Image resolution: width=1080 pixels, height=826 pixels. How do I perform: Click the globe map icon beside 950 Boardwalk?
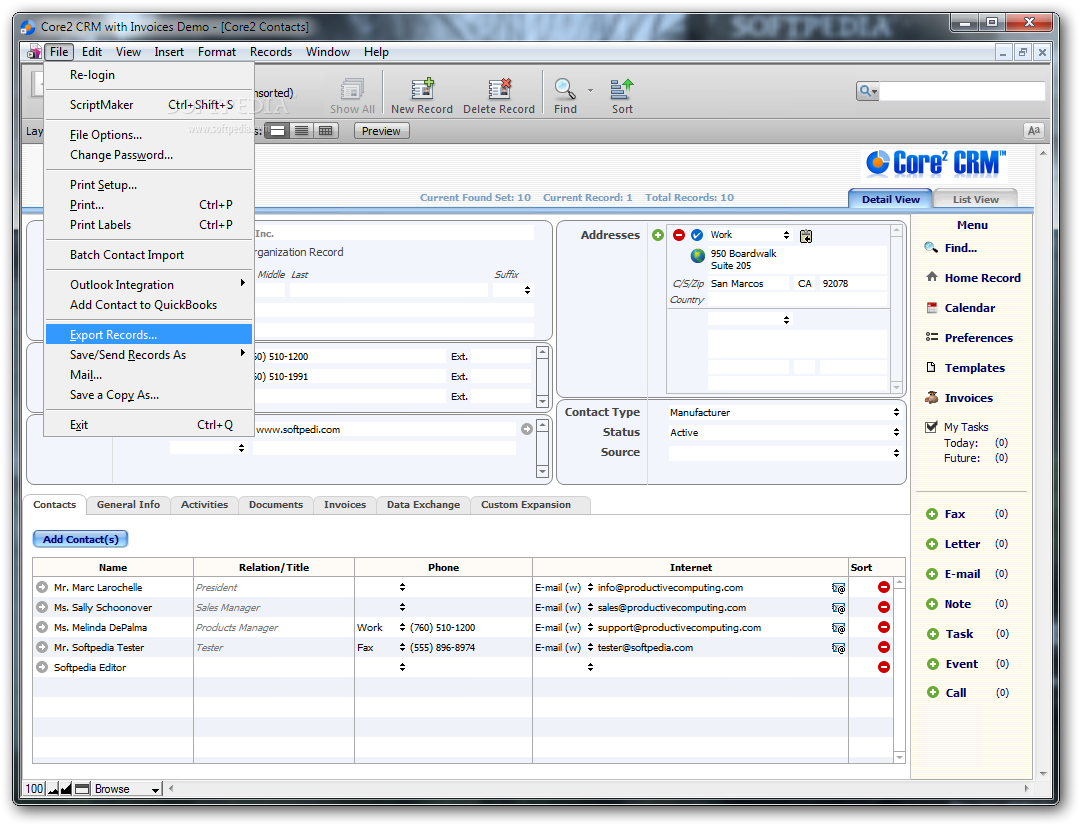(x=698, y=256)
